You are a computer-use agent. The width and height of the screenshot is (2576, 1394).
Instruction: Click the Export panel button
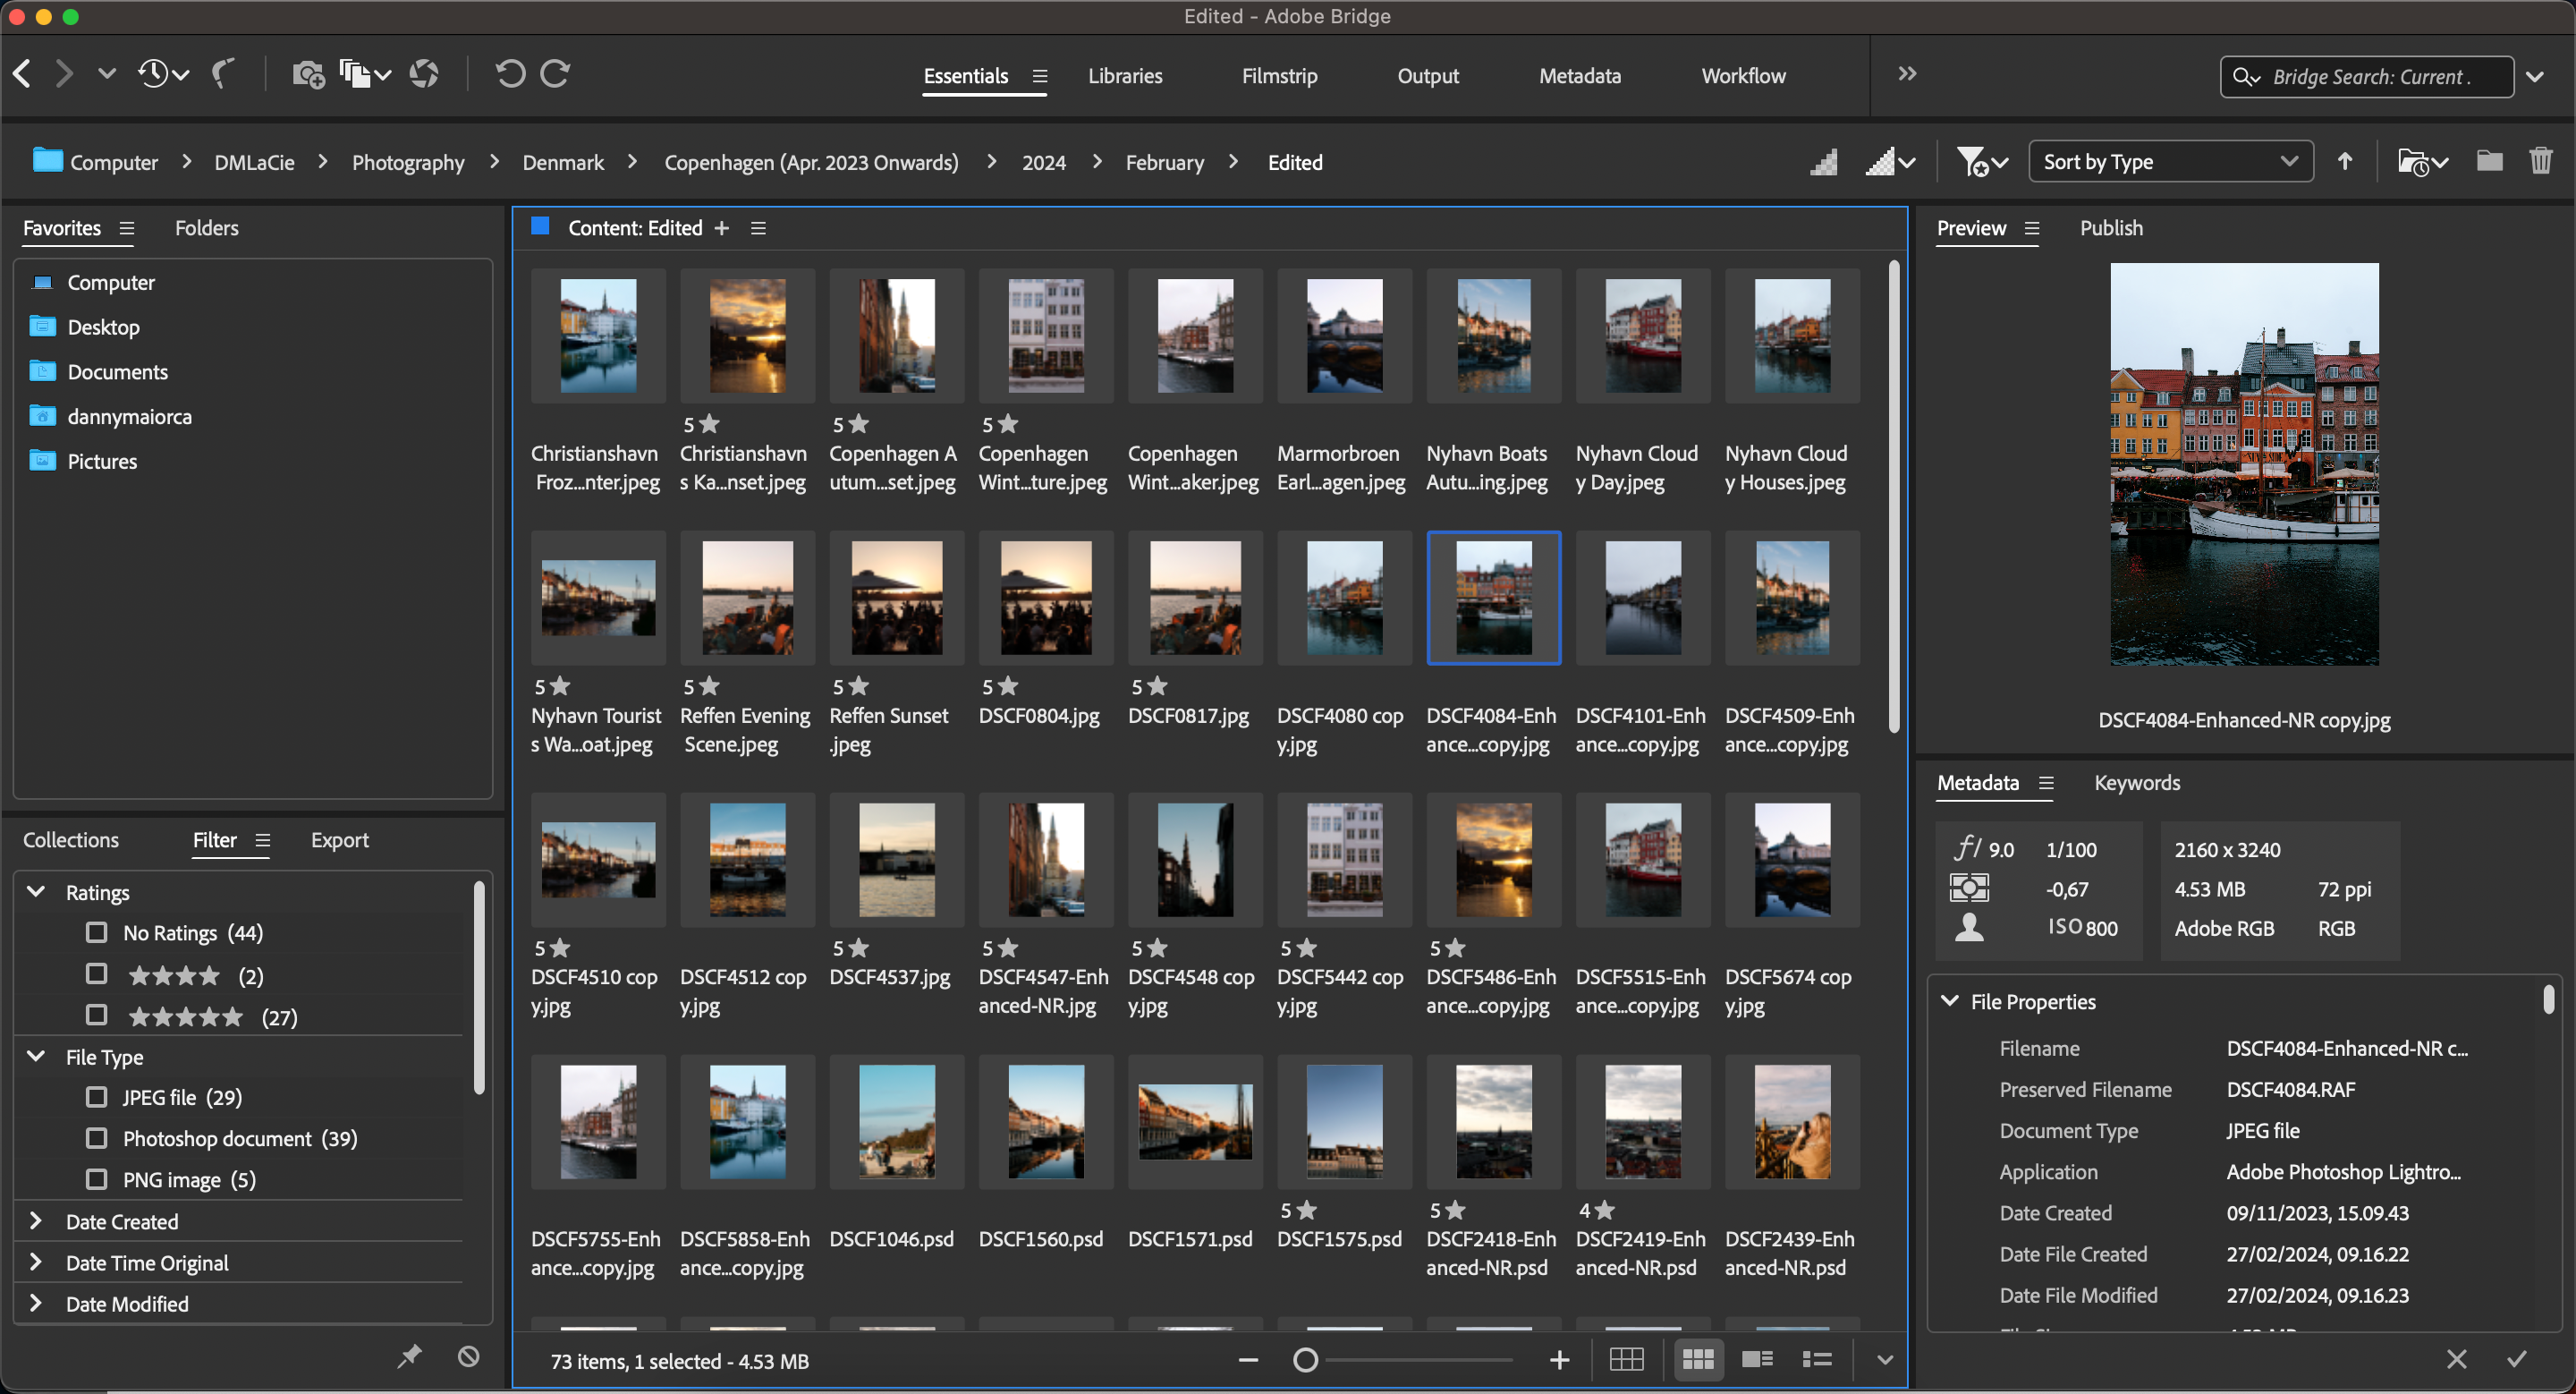click(340, 840)
